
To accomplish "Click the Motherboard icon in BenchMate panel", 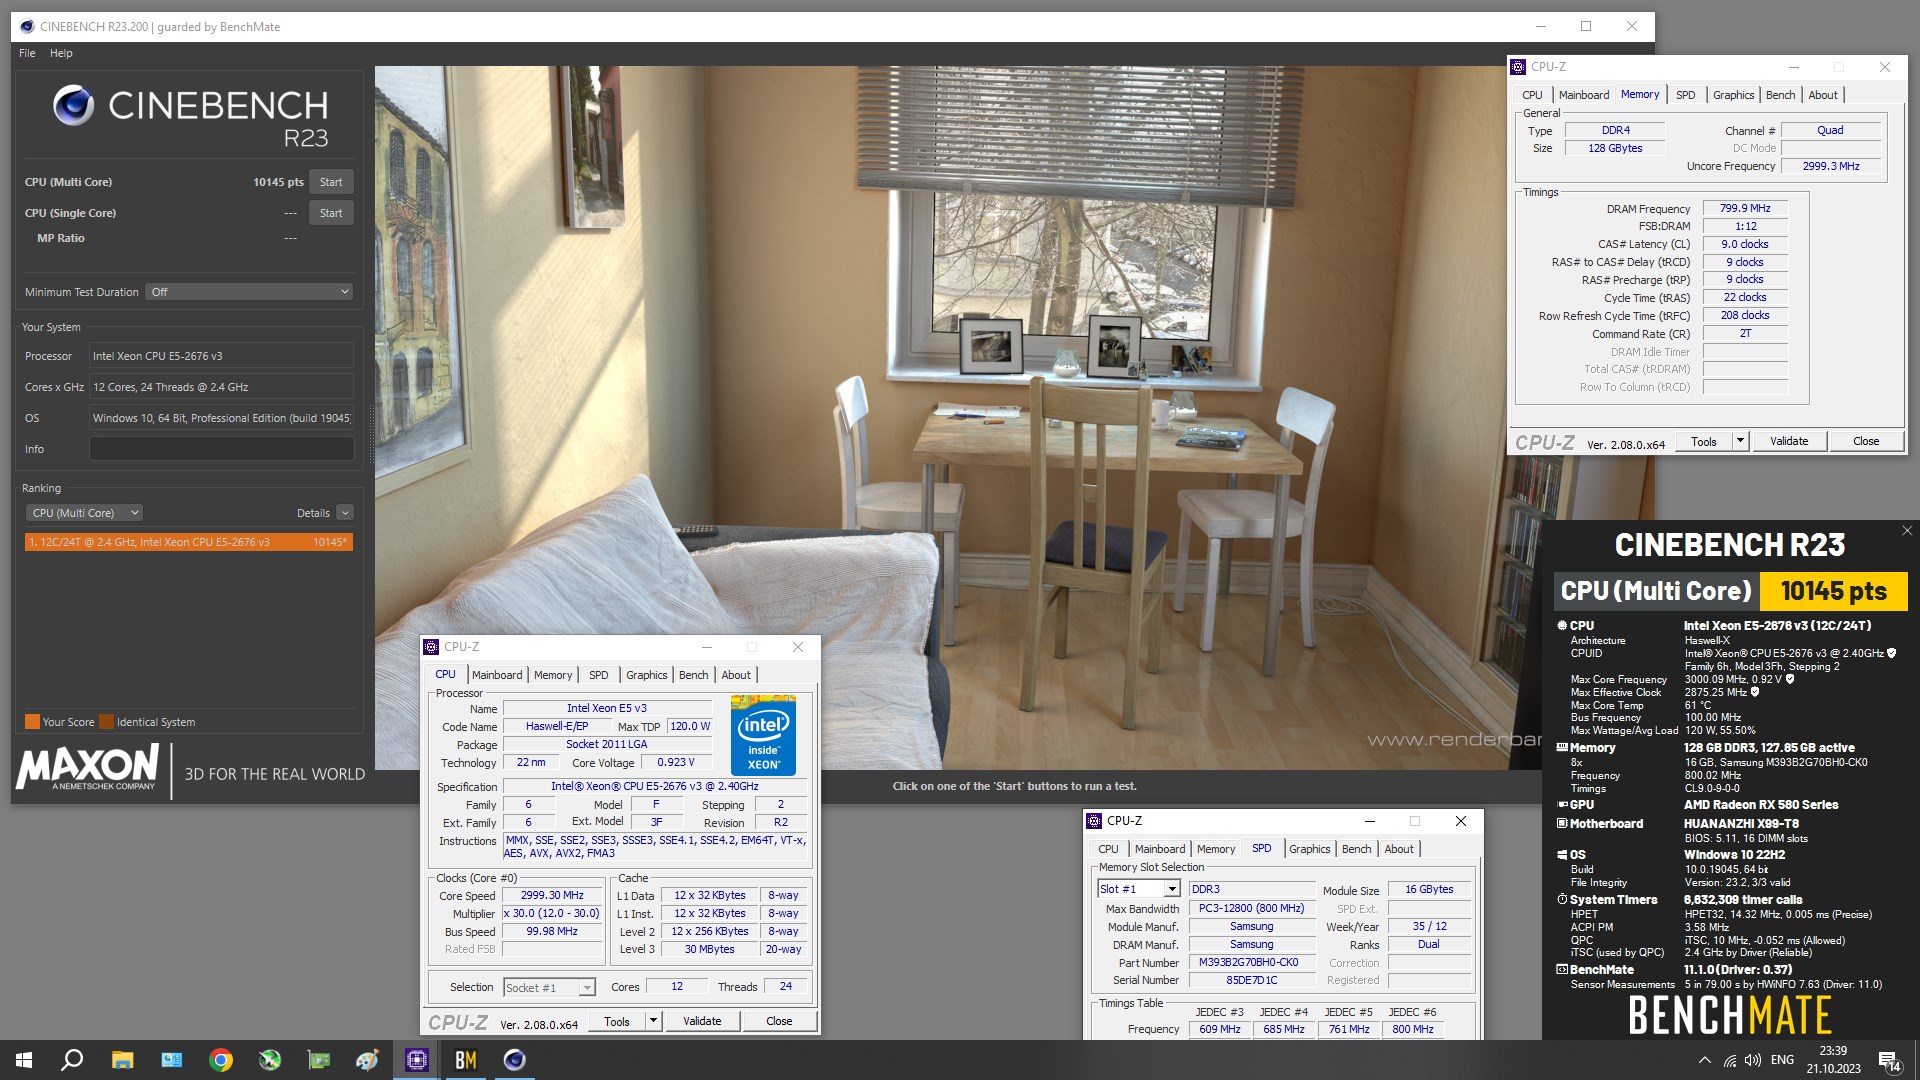I will tap(1562, 823).
